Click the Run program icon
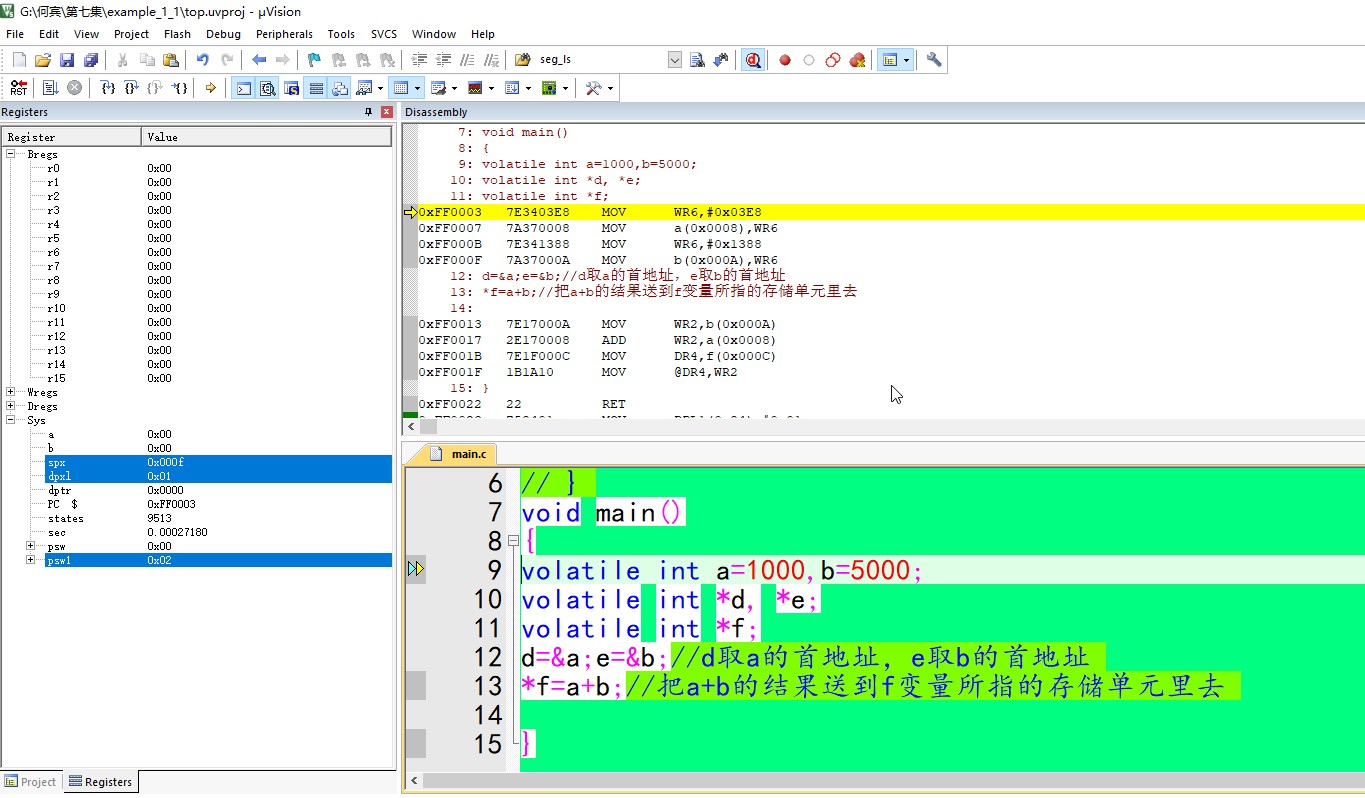The height and width of the screenshot is (798, 1365). click(50, 88)
